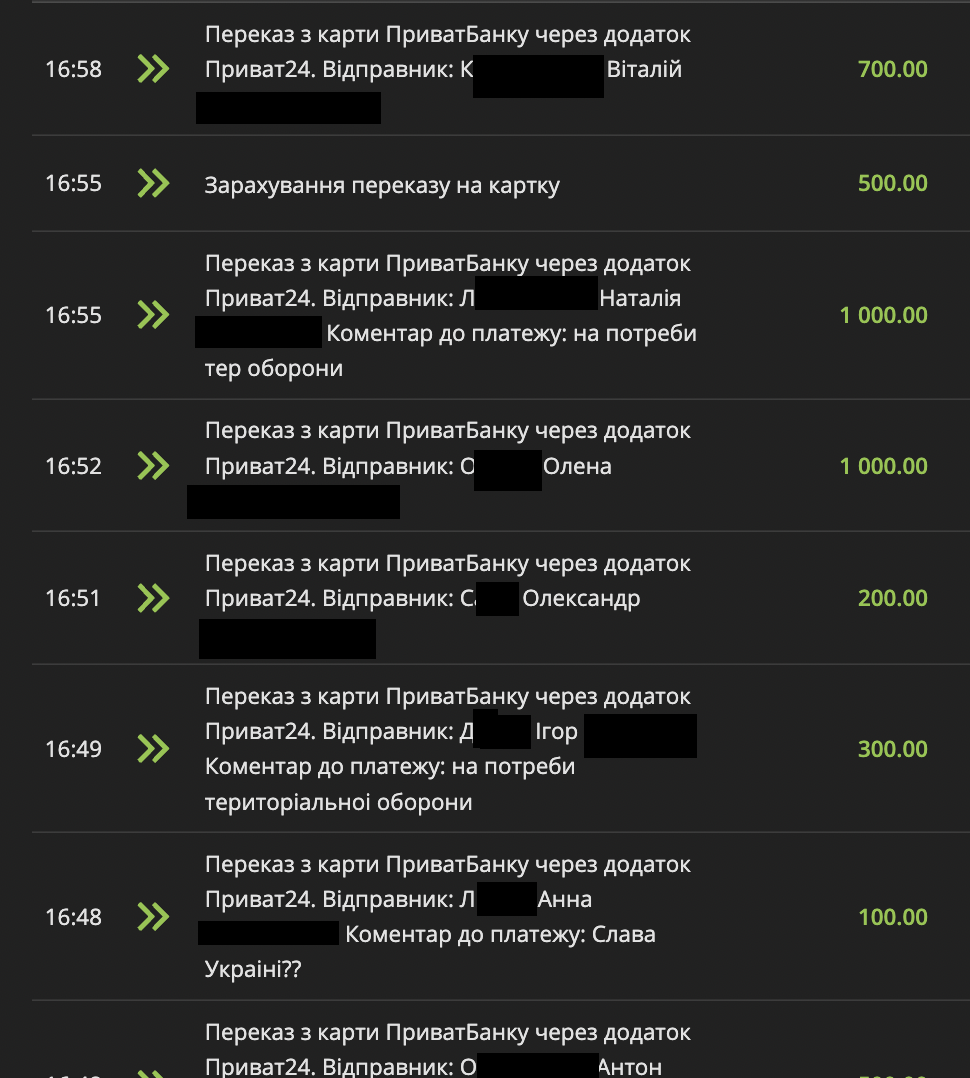This screenshot has height=1078, width=970.
Task: Open the "Зарахування переказу на картку" entry
Action: (x=382, y=185)
